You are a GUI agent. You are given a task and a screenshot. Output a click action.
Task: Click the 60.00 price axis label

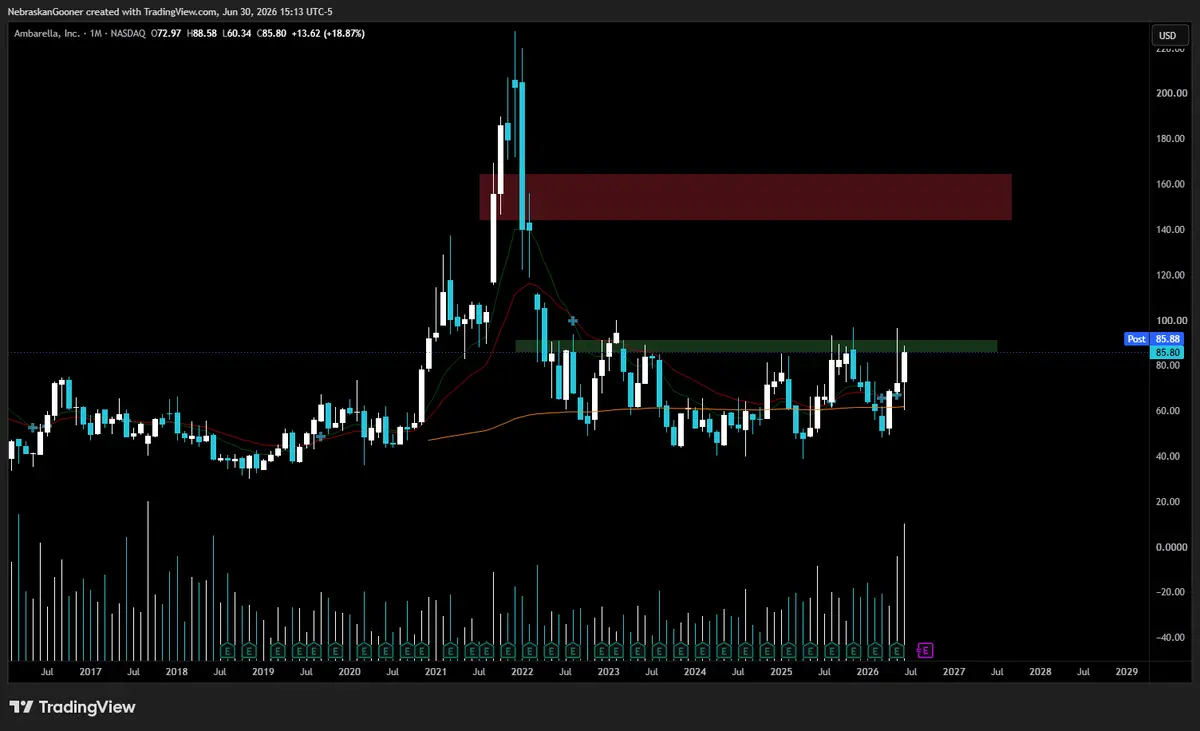(x=1168, y=411)
